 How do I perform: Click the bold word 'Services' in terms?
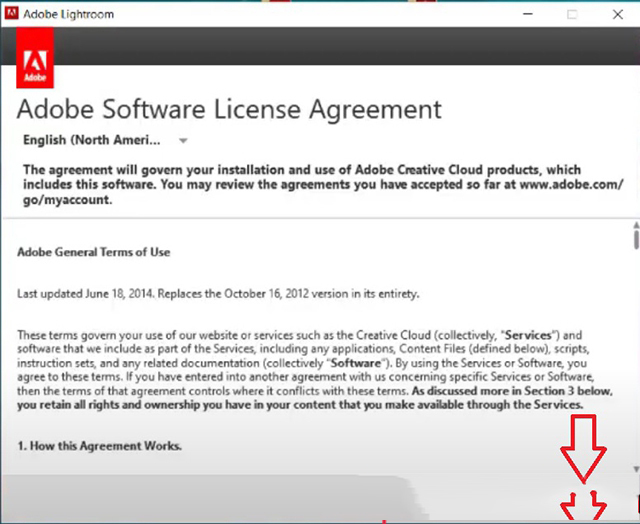click(x=528, y=335)
